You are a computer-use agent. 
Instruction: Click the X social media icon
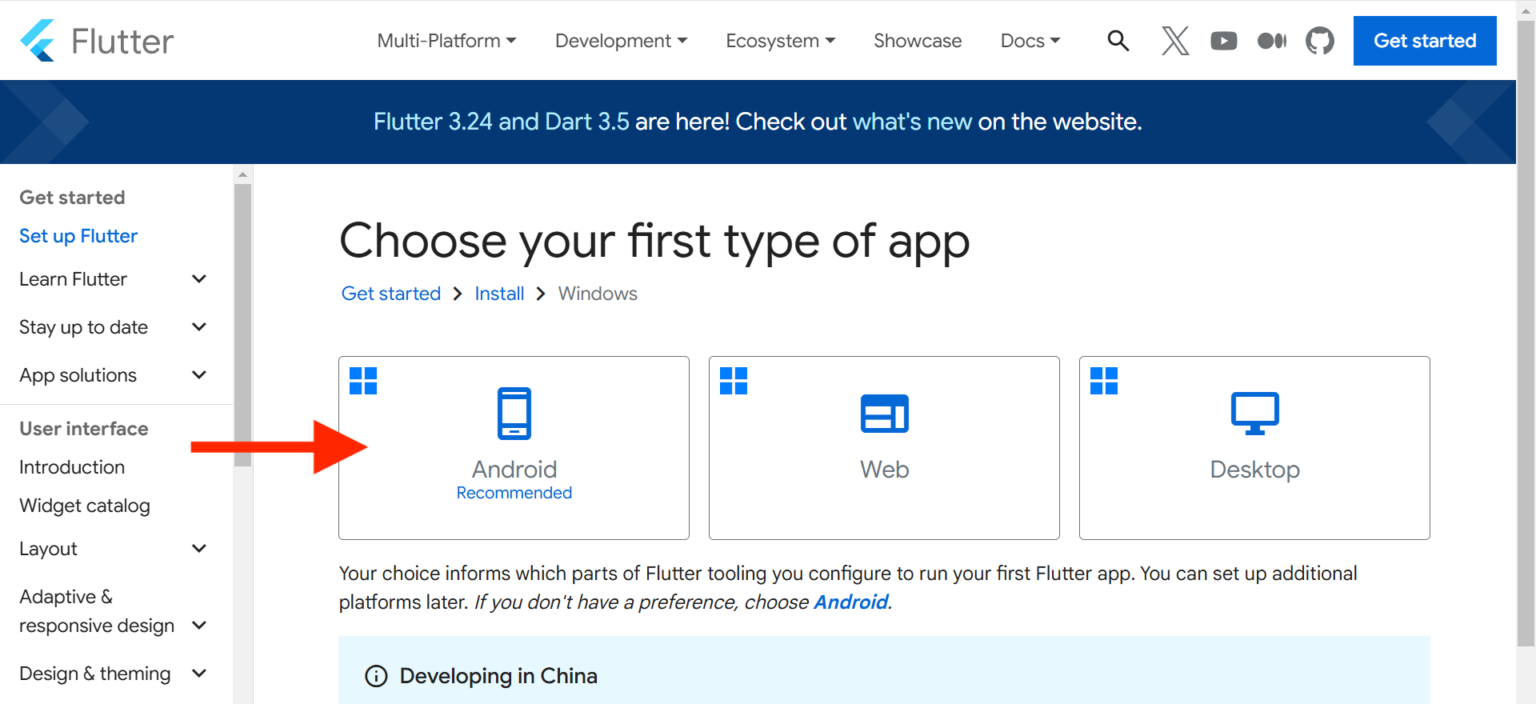1174,40
